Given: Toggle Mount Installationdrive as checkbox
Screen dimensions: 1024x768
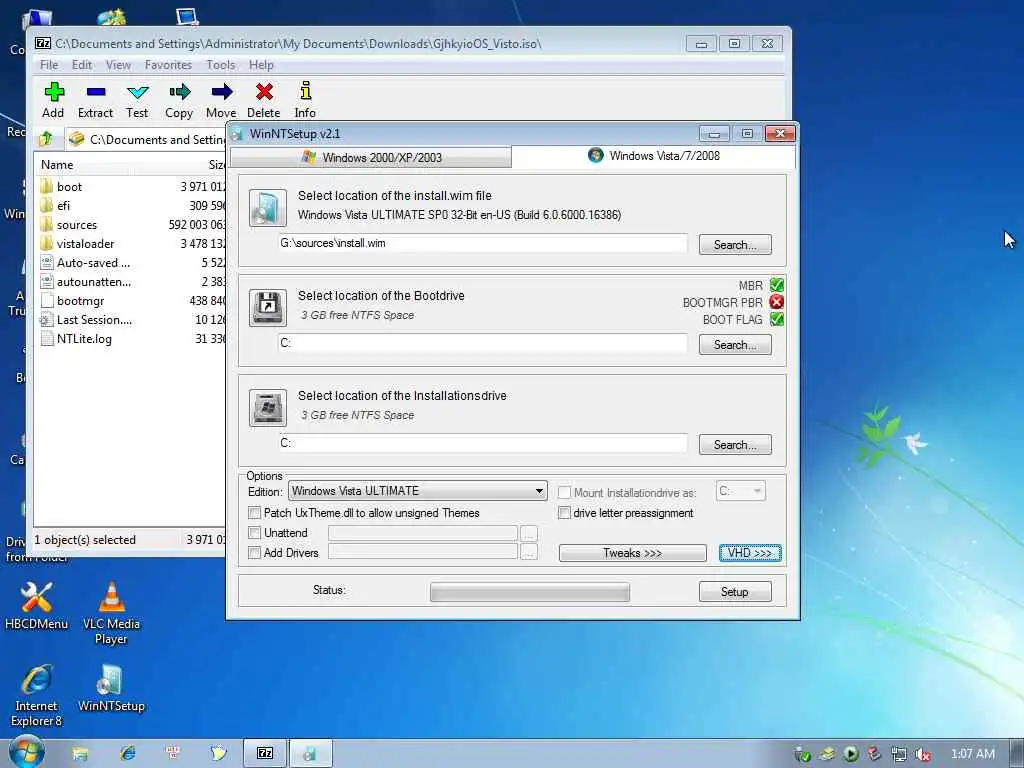Looking at the screenshot, I should click(x=564, y=492).
